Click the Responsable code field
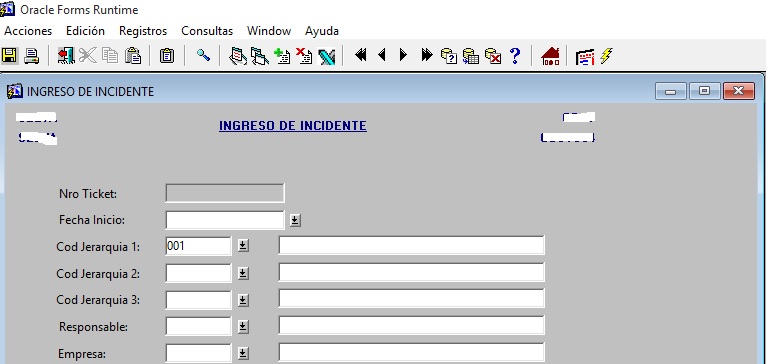766x364 pixels. [x=198, y=326]
